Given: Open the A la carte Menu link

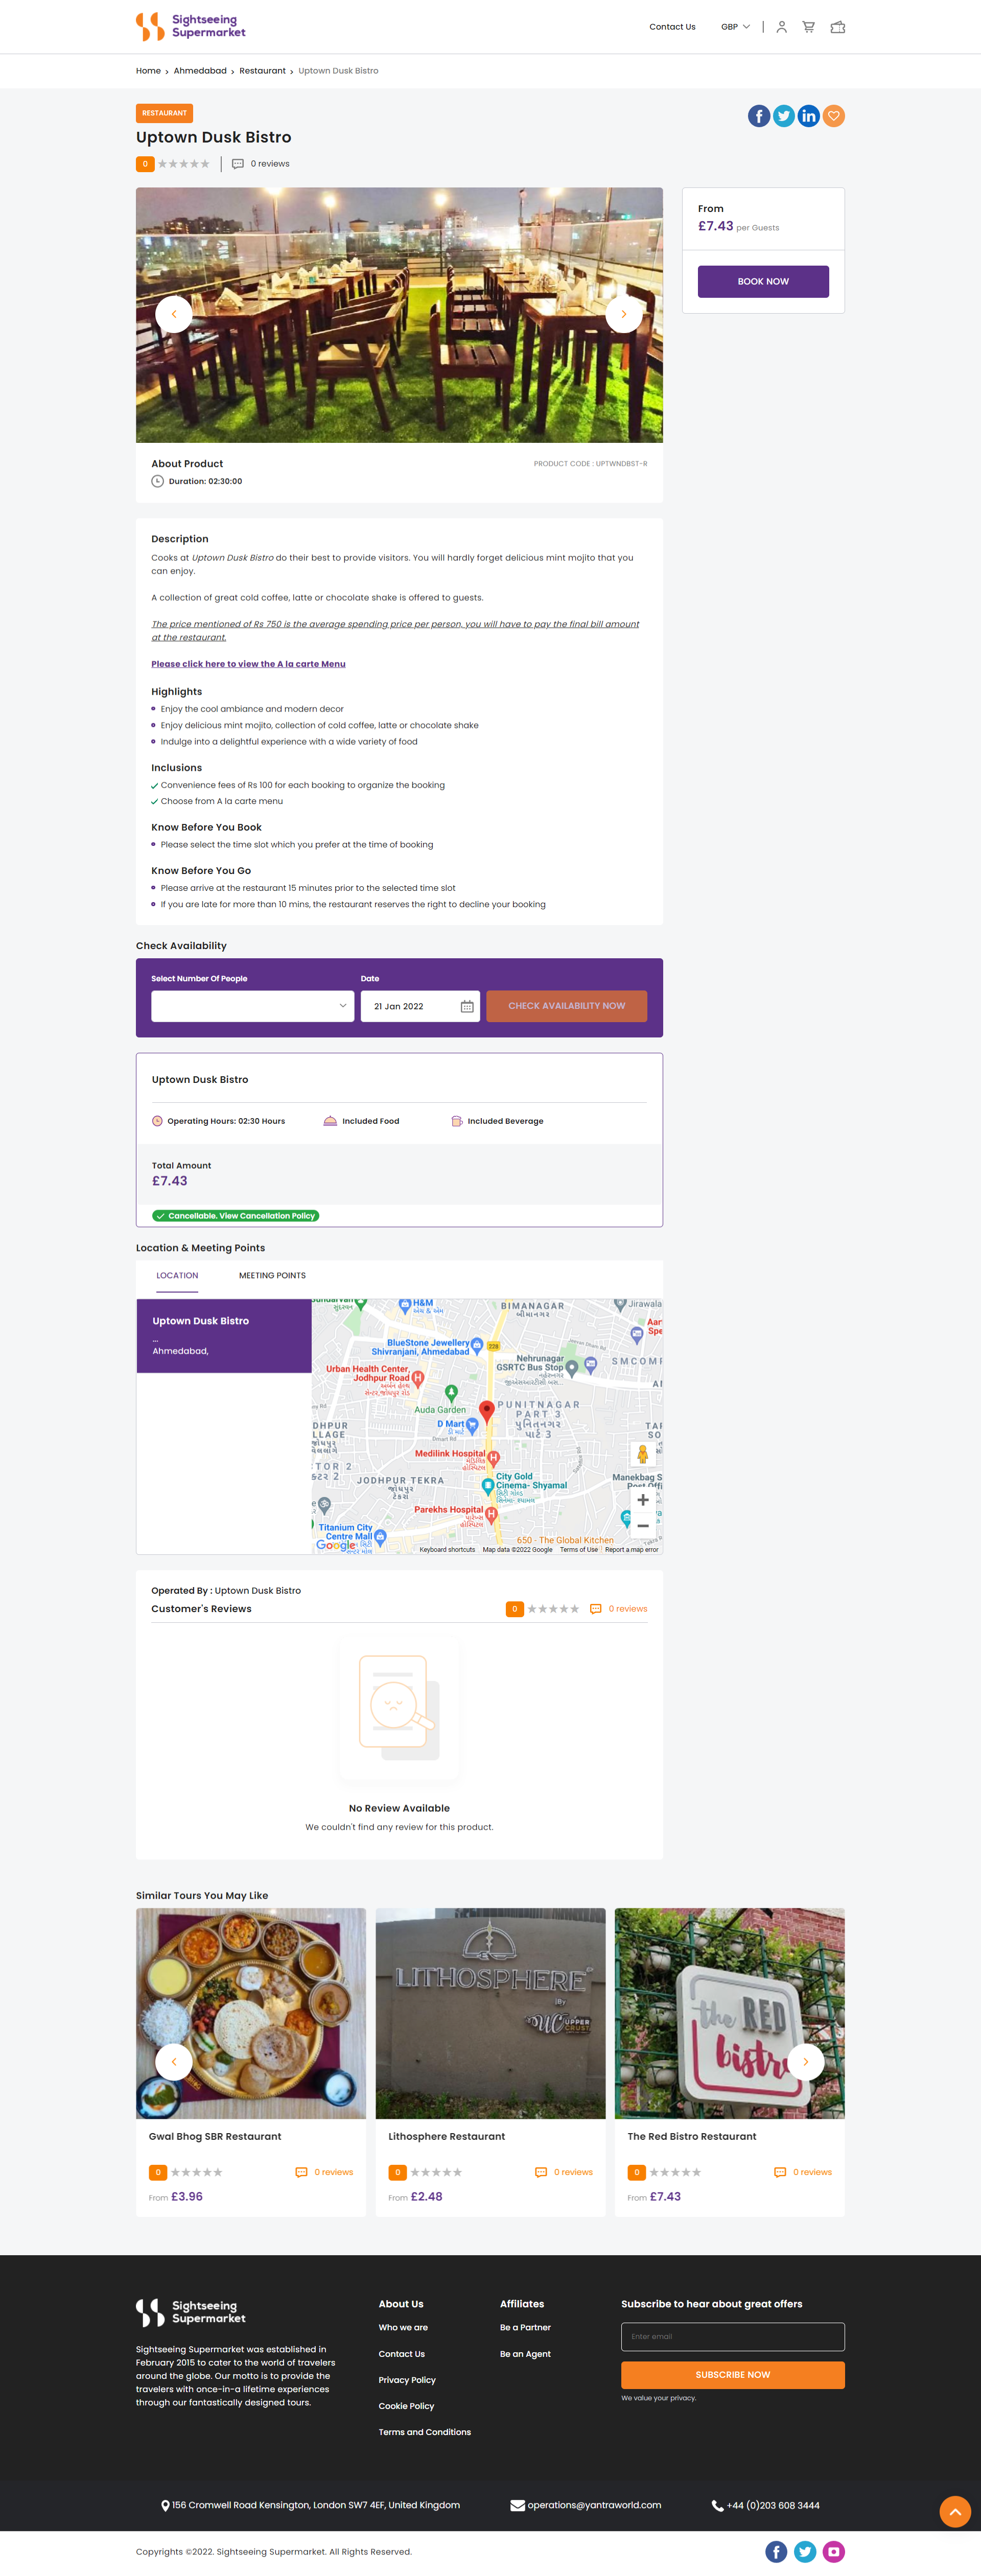Looking at the screenshot, I should (x=248, y=664).
